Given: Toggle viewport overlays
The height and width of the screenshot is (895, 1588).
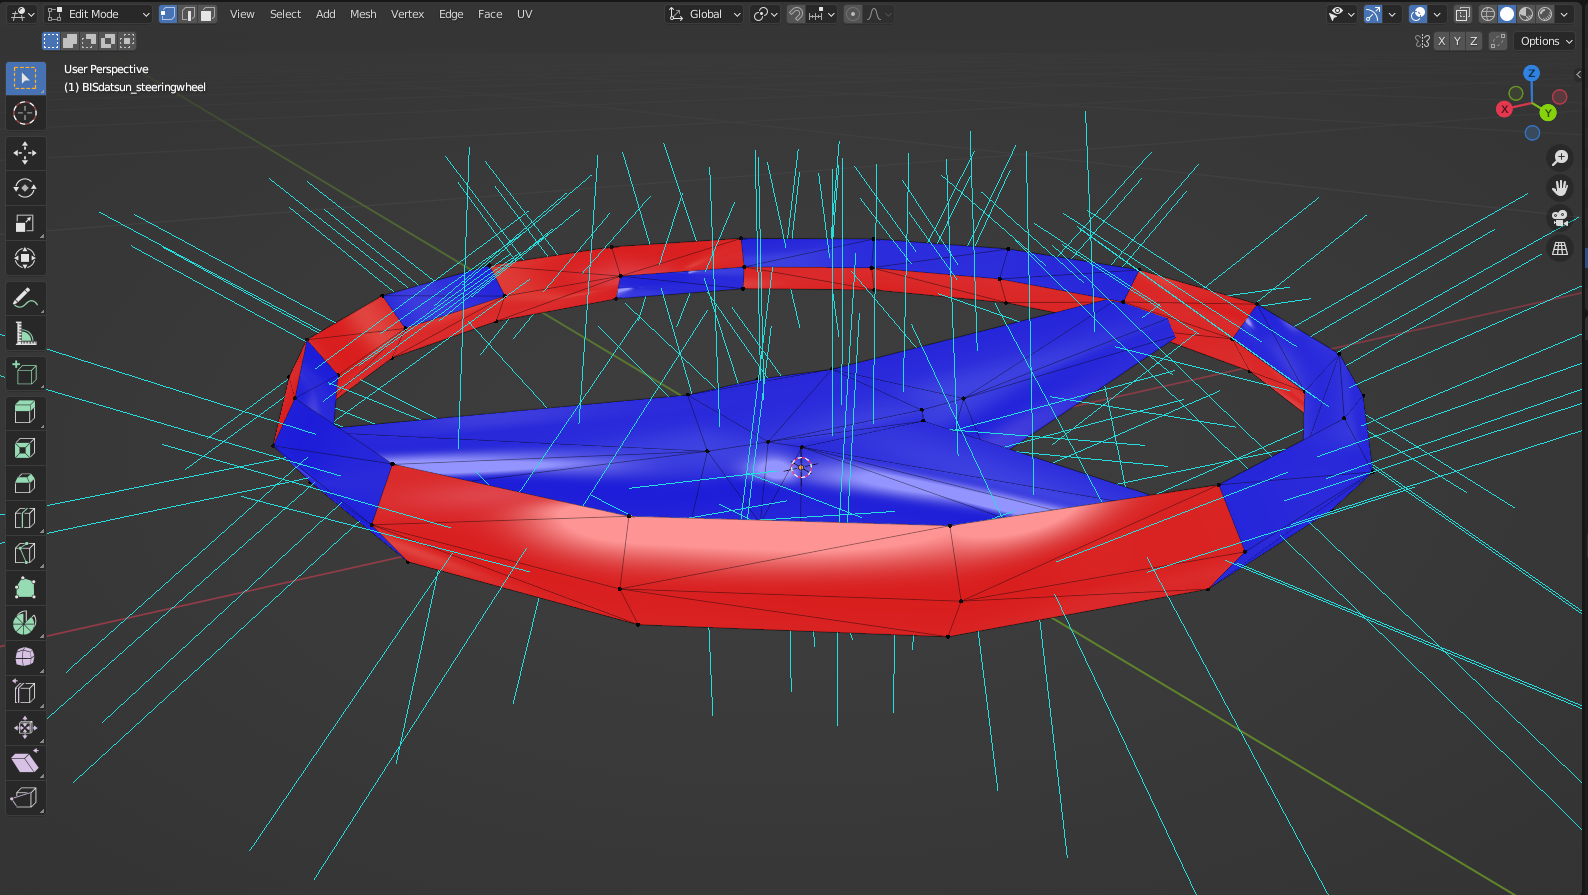Looking at the screenshot, I should [x=1418, y=14].
